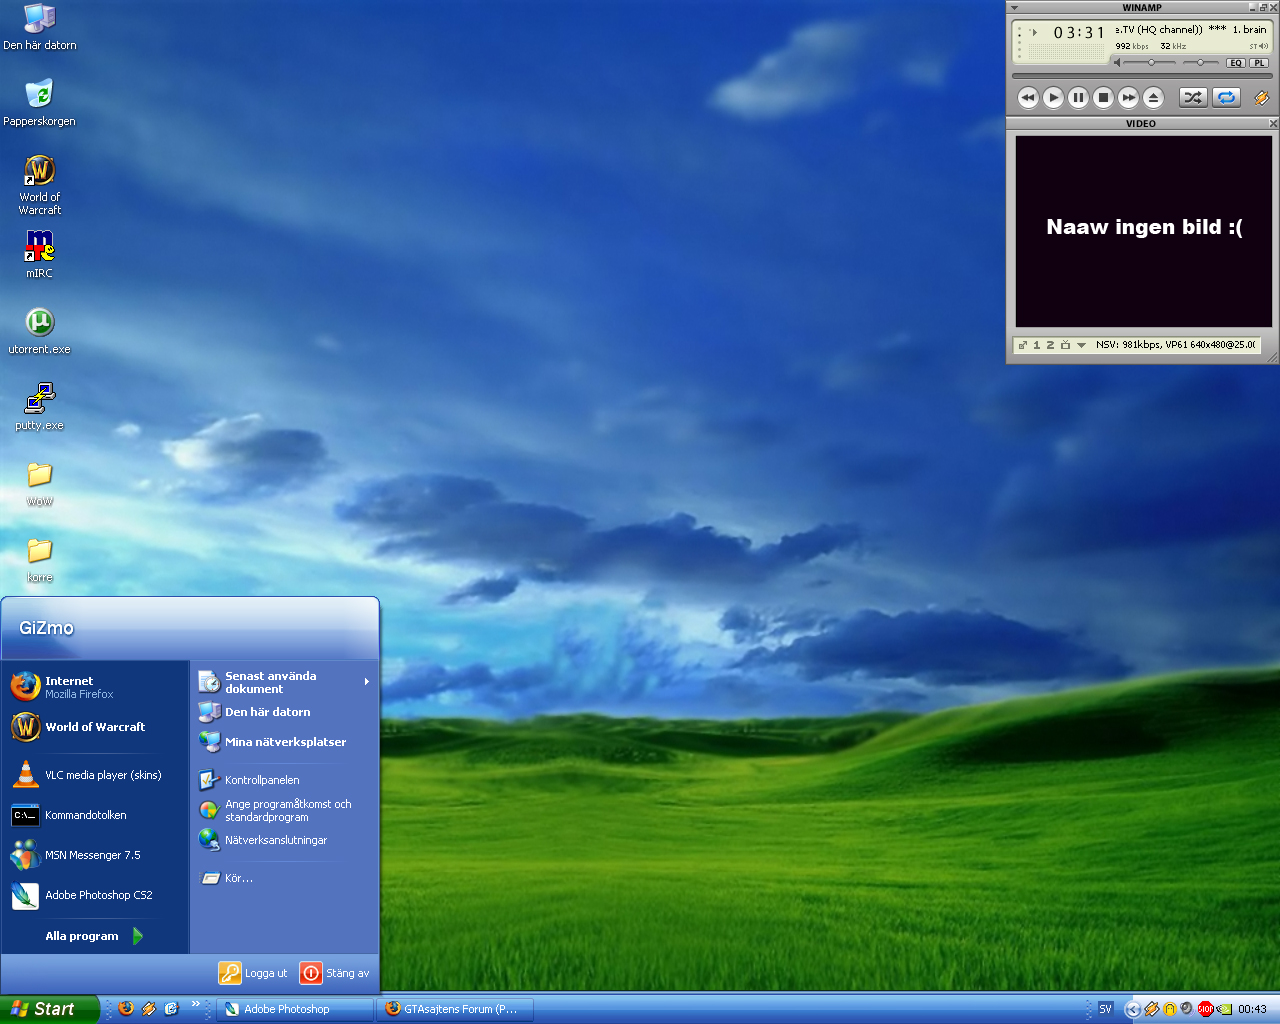The width and height of the screenshot is (1280, 1024).
Task: Toggle the EQ equalizer window
Action: coord(1236,63)
